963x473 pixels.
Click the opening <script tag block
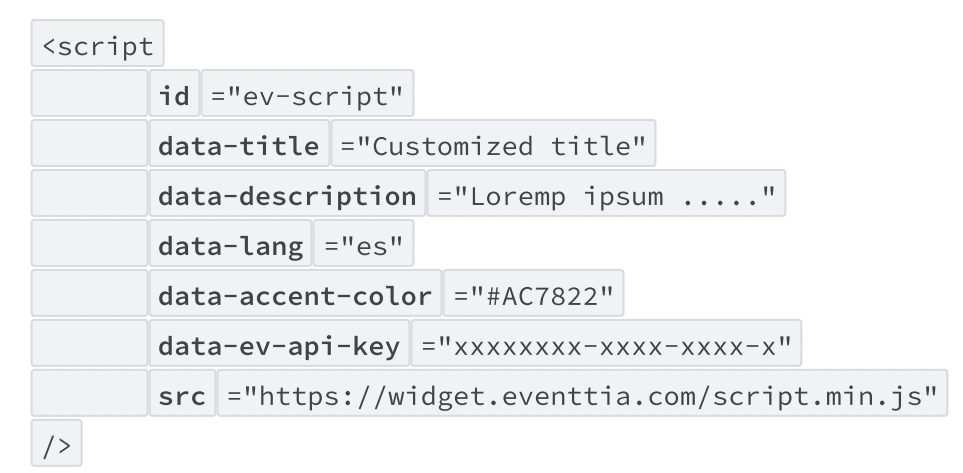click(98, 47)
